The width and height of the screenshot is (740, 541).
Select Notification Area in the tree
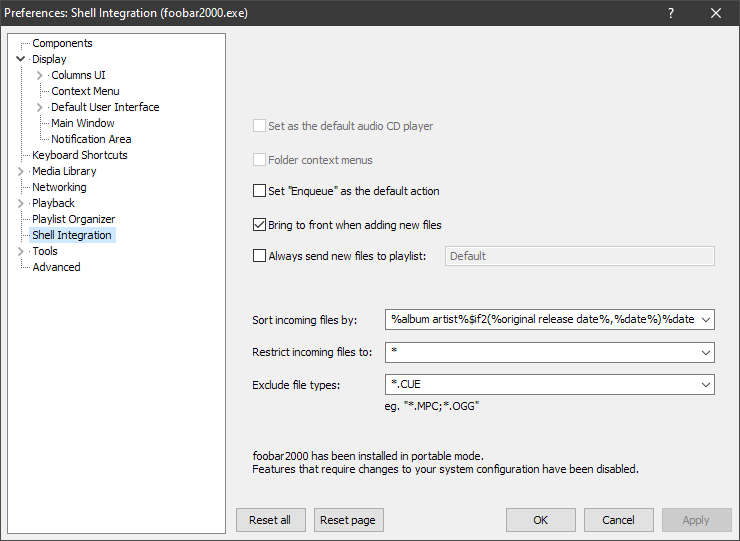91,139
